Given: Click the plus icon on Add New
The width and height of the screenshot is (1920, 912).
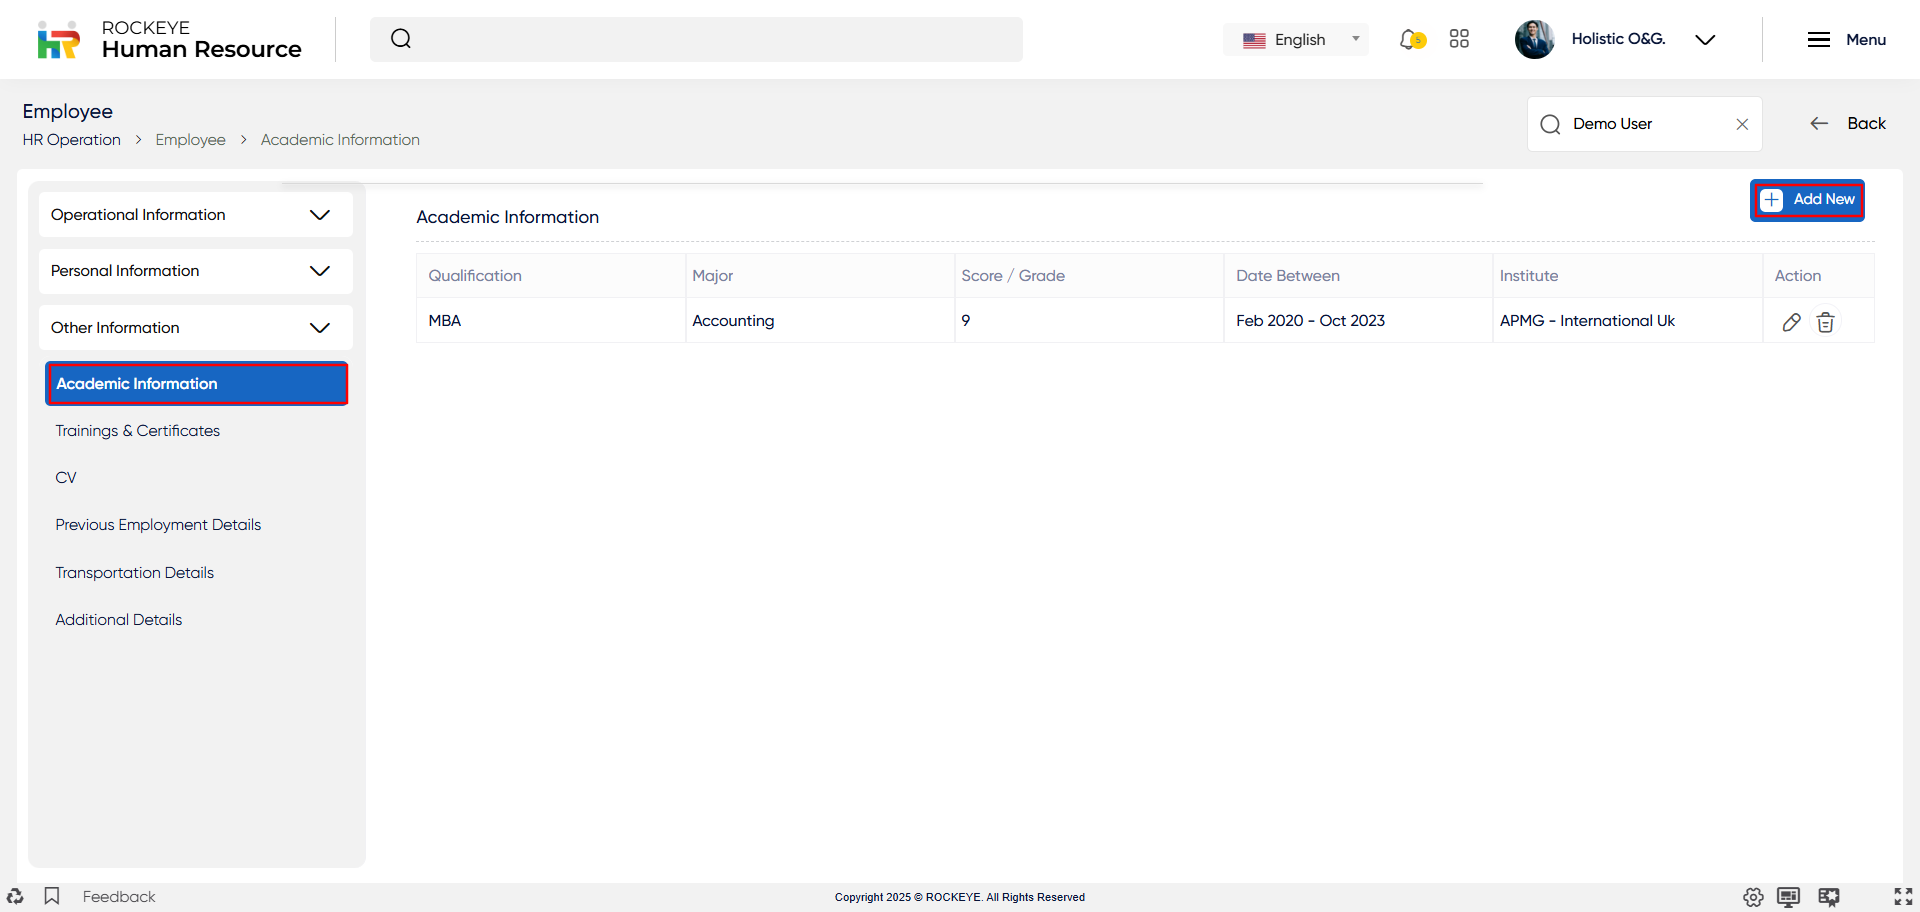Looking at the screenshot, I should [1772, 200].
